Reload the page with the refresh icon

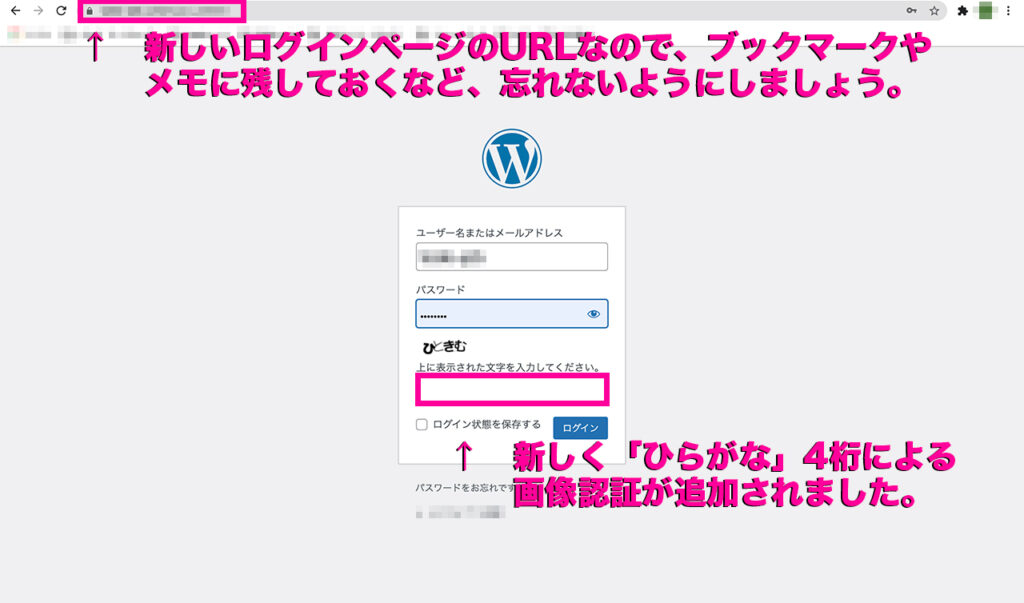(61, 10)
